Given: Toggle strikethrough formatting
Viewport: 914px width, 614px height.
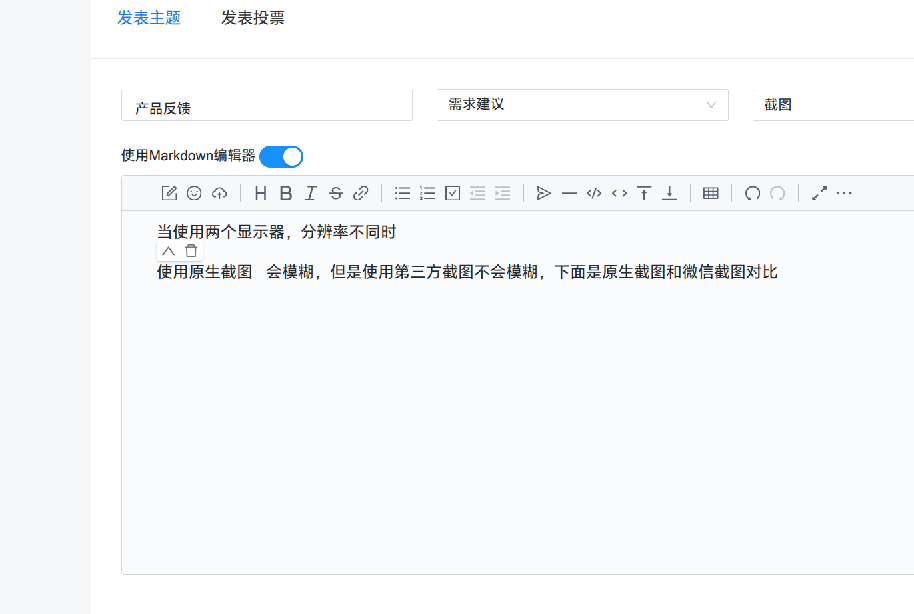Looking at the screenshot, I should 336,193.
